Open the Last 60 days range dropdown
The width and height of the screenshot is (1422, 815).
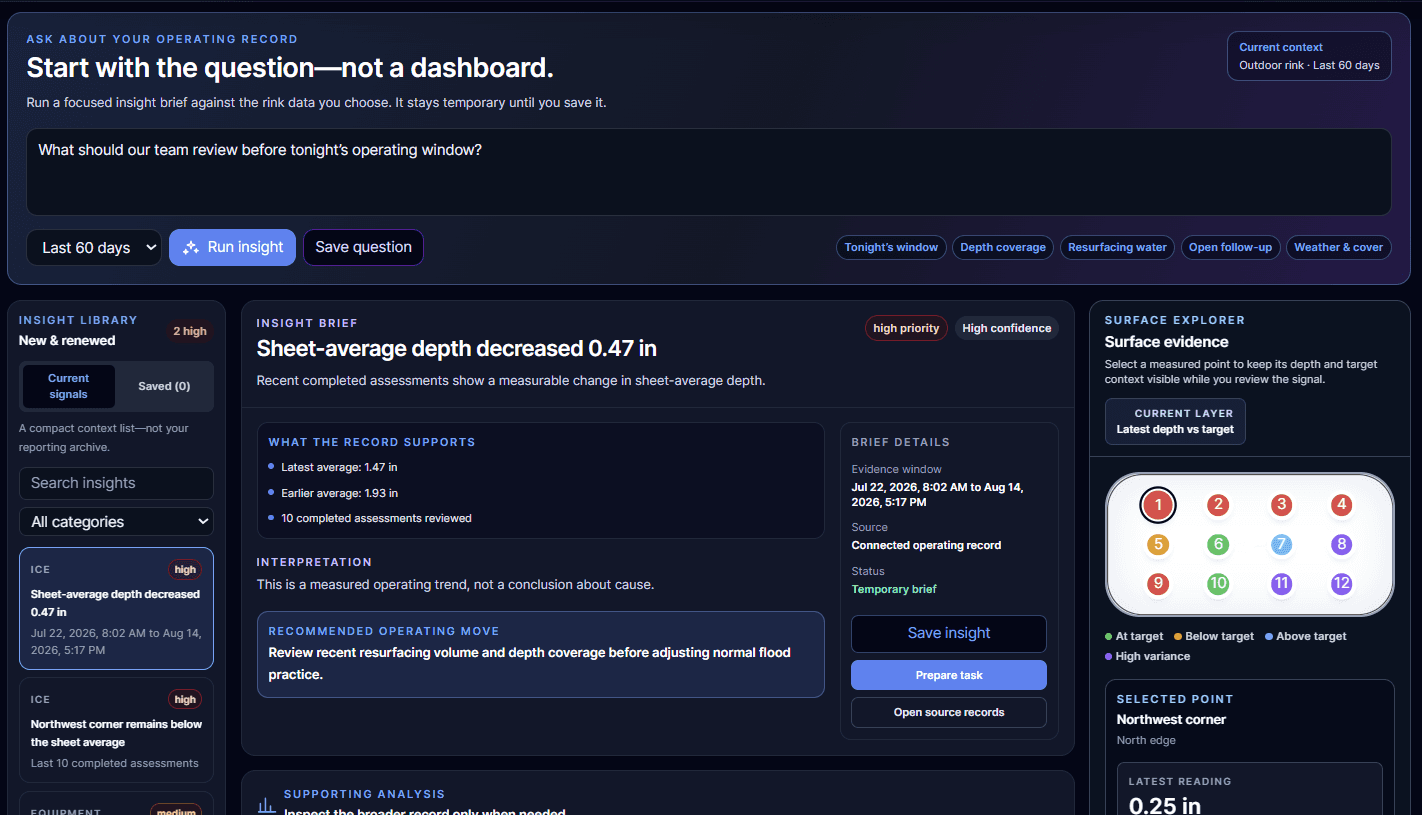pyautogui.click(x=94, y=247)
